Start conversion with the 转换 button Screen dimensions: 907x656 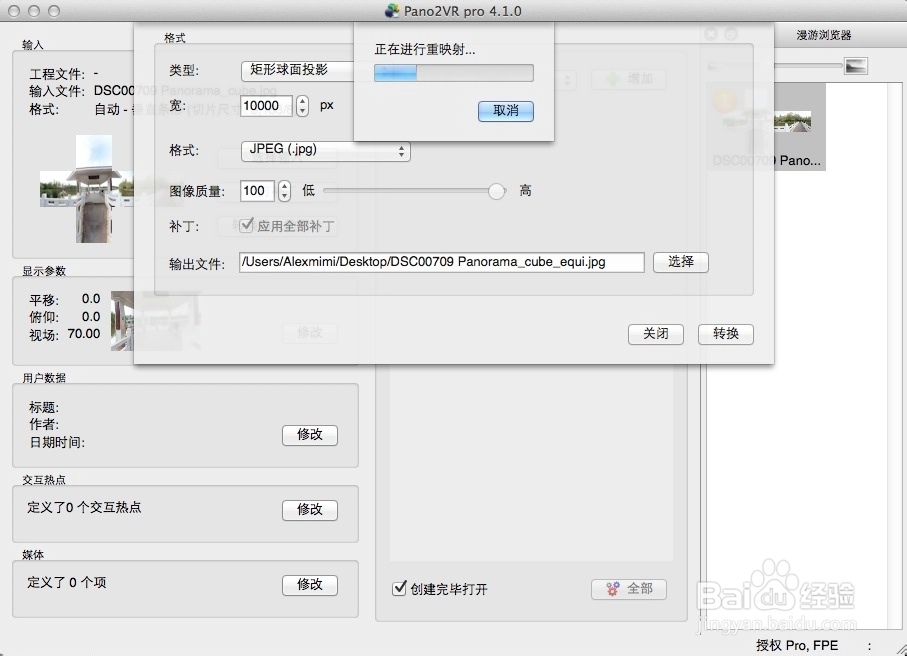click(x=725, y=334)
